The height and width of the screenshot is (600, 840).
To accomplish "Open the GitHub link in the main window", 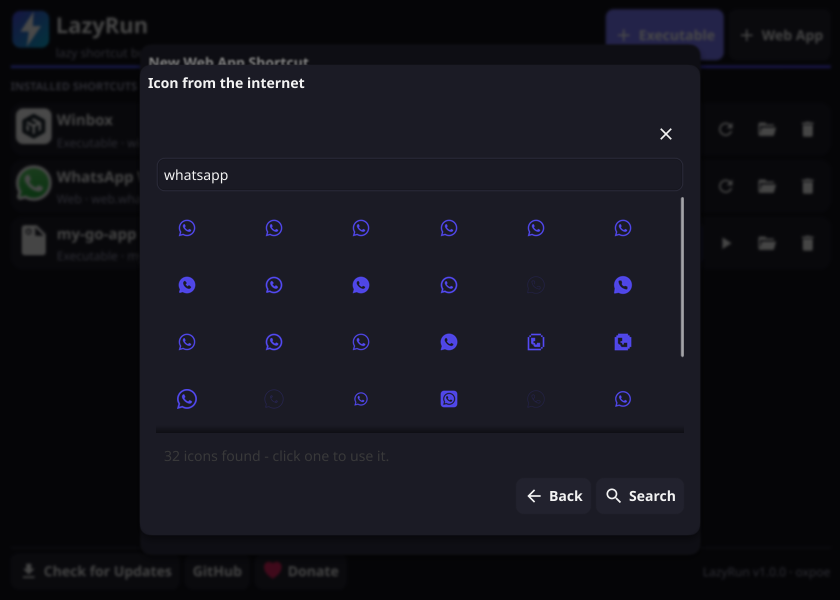I will tap(217, 572).
